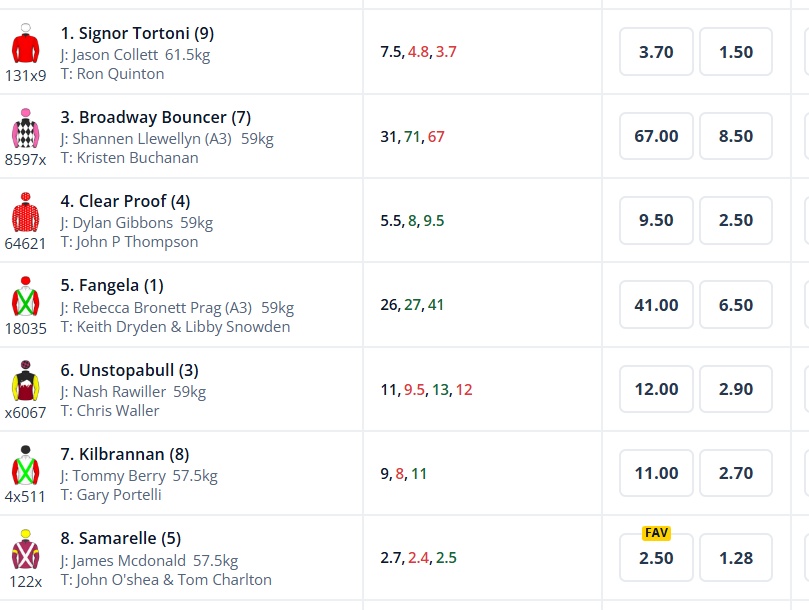The width and height of the screenshot is (809, 610).
Task: Pick Clear Proof place odds 2.50
Action: pos(736,220)
